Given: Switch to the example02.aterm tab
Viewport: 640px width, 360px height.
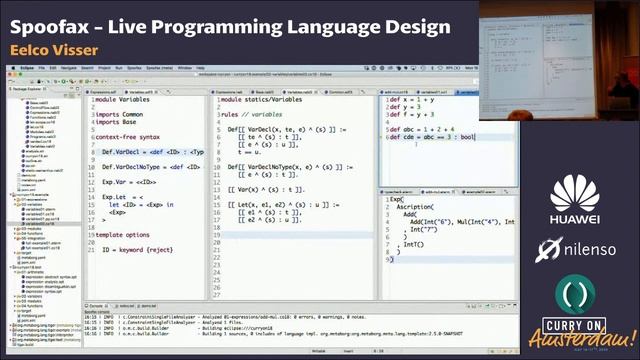Looking at the screenshot, I should pos(480,192).
